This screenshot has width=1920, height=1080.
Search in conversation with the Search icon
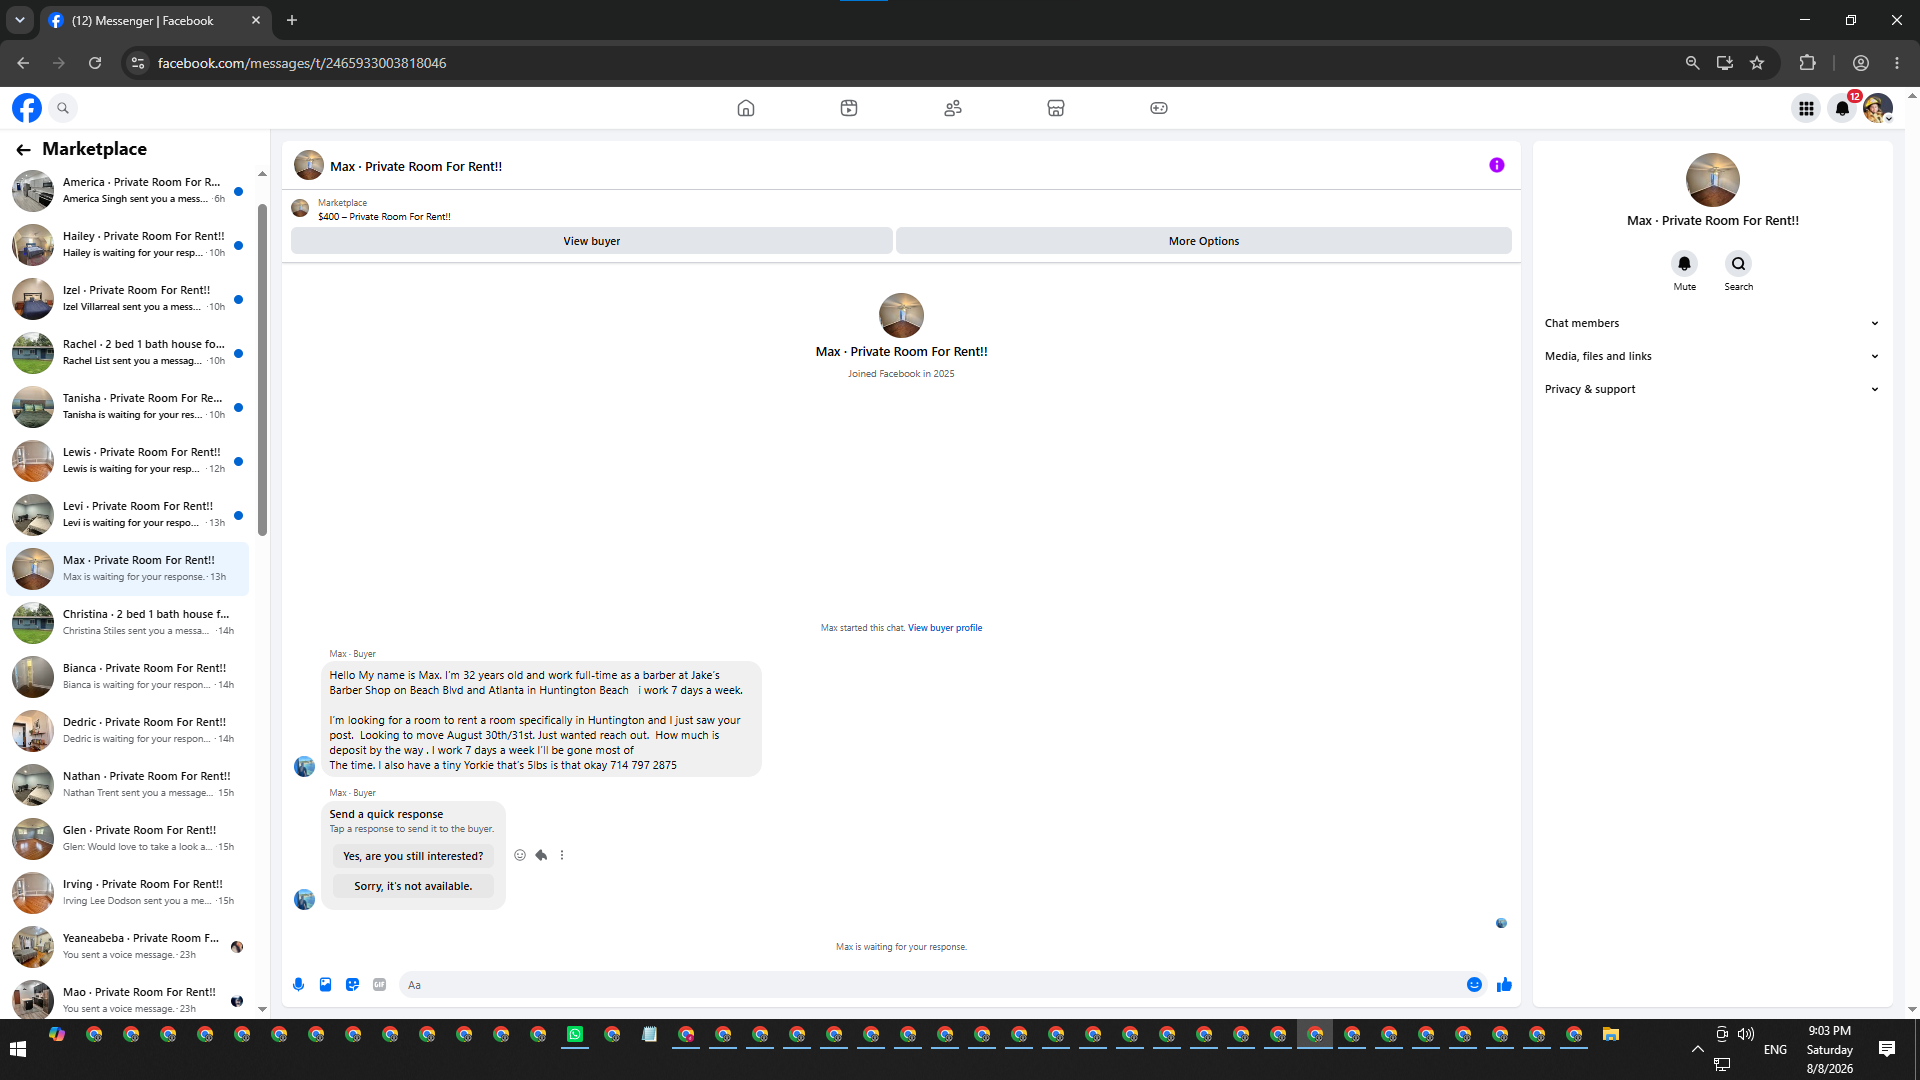point(1739,264)
